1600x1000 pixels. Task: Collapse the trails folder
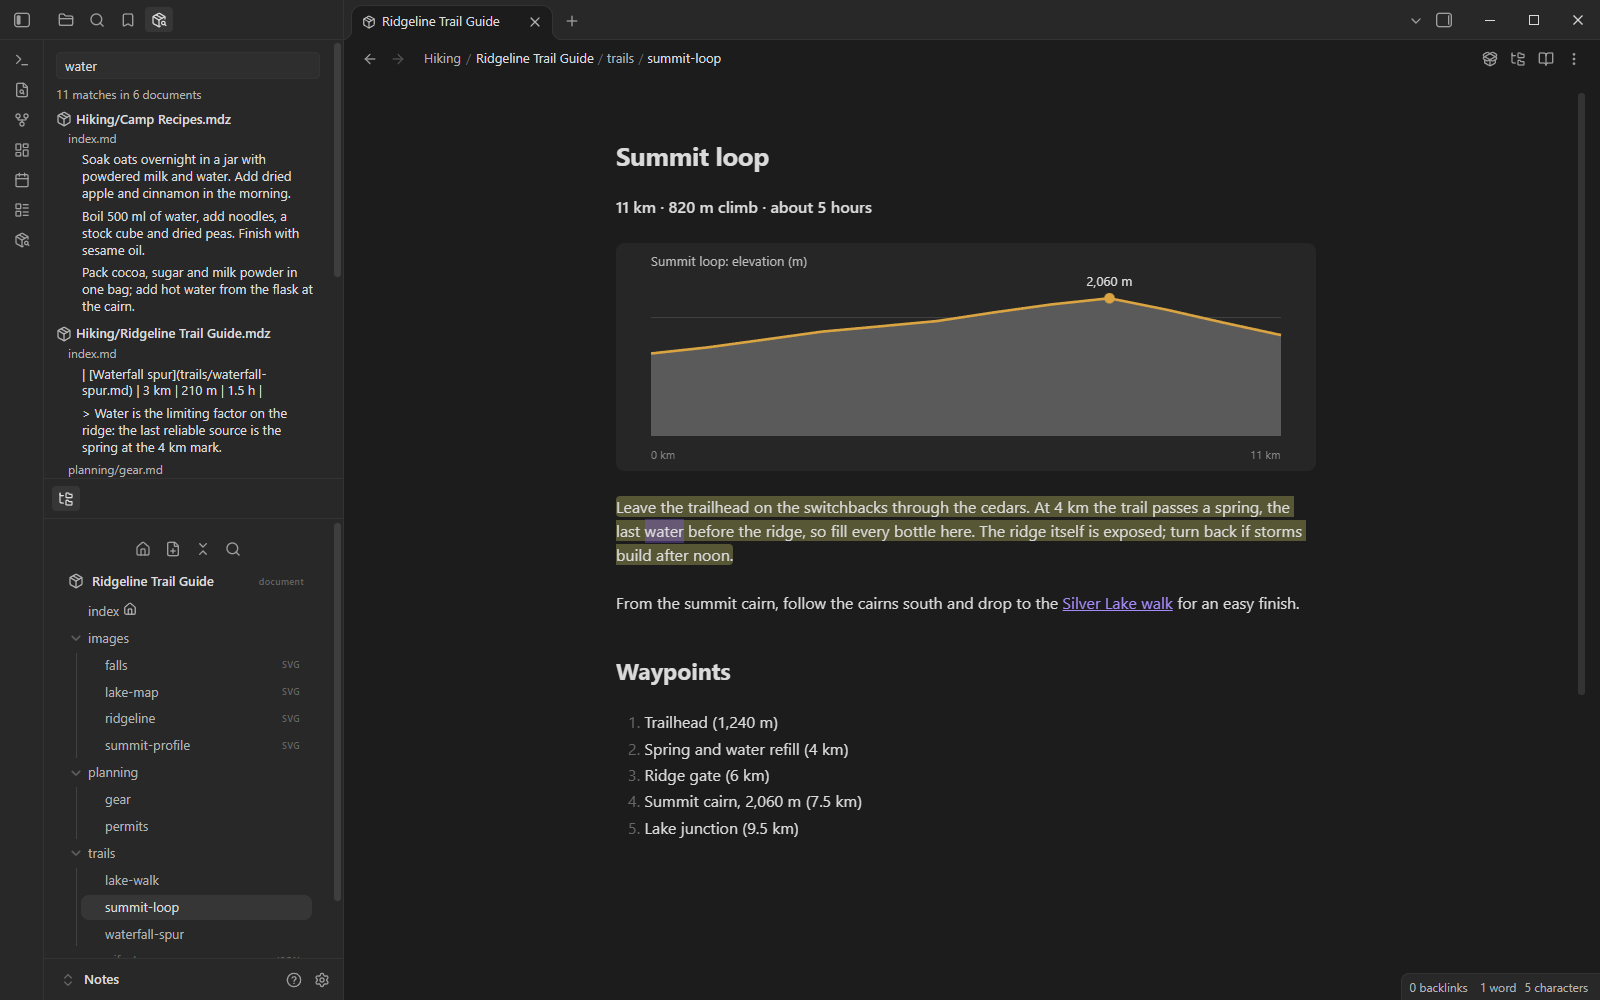(76, 854)
